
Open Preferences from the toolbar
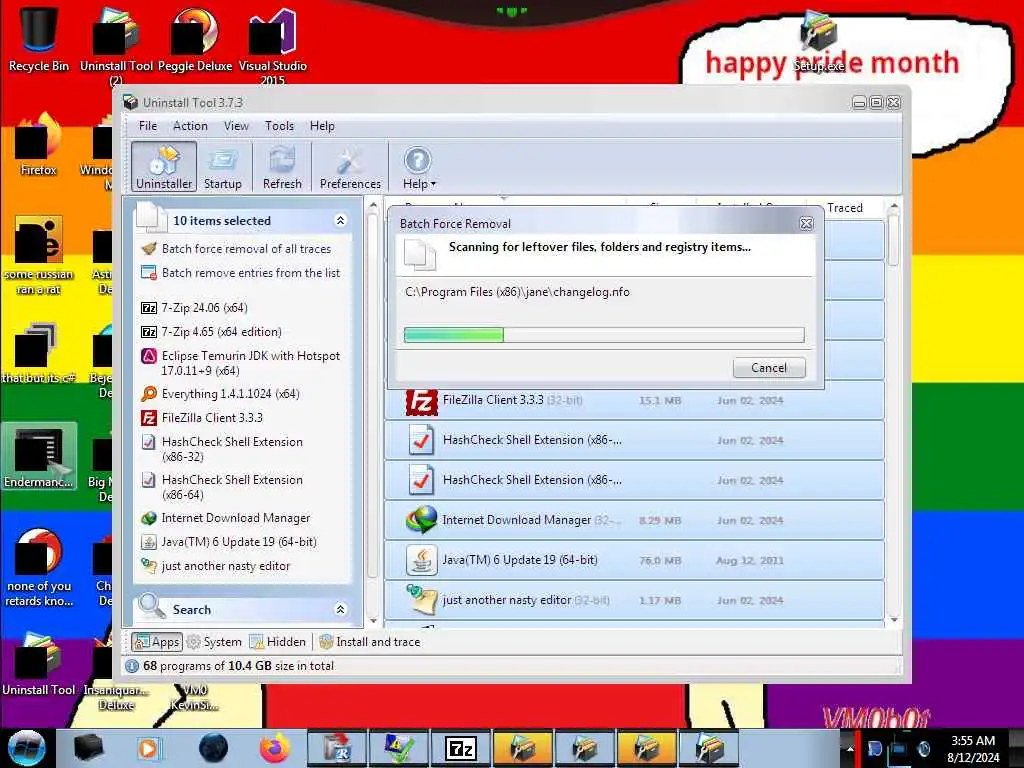[x=350, y=166]
